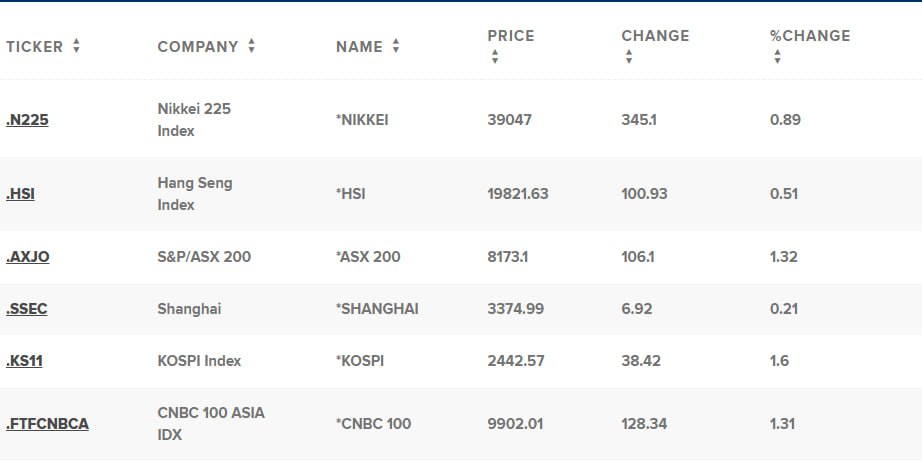Click the PRICE column header text
This screenshot has width=922, height=462.
511,36
